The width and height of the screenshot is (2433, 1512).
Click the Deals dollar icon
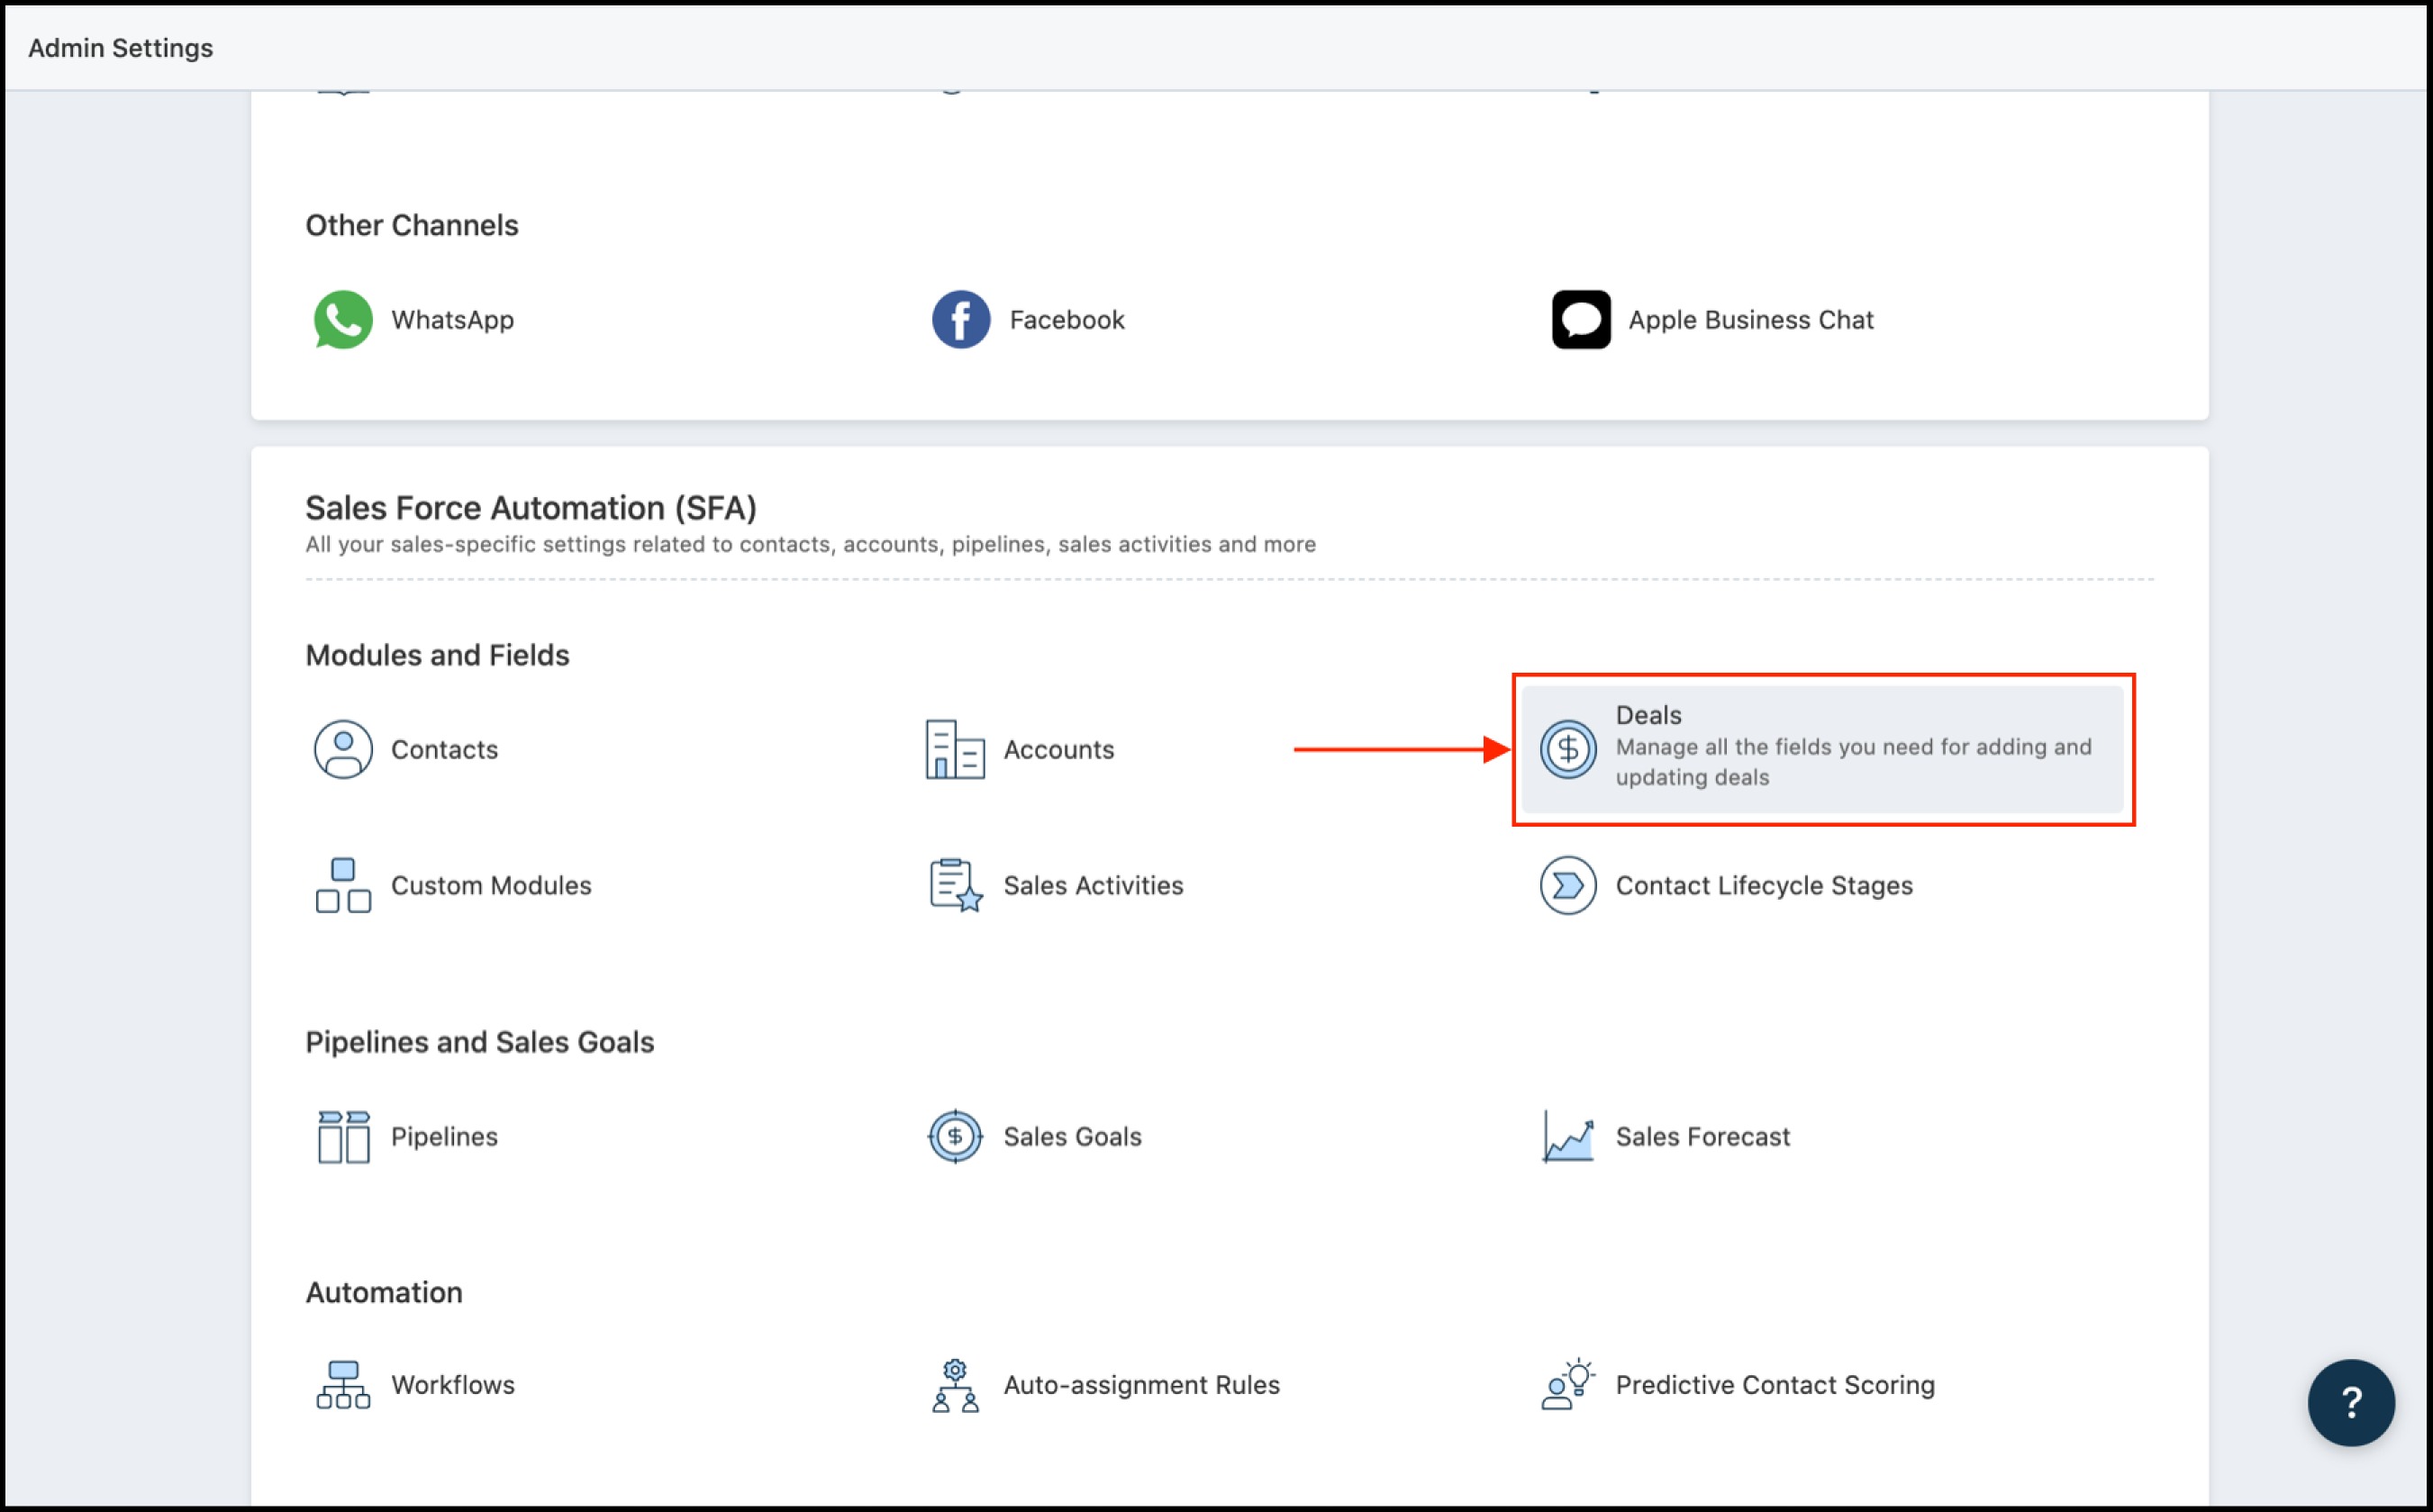[1567, 749]
